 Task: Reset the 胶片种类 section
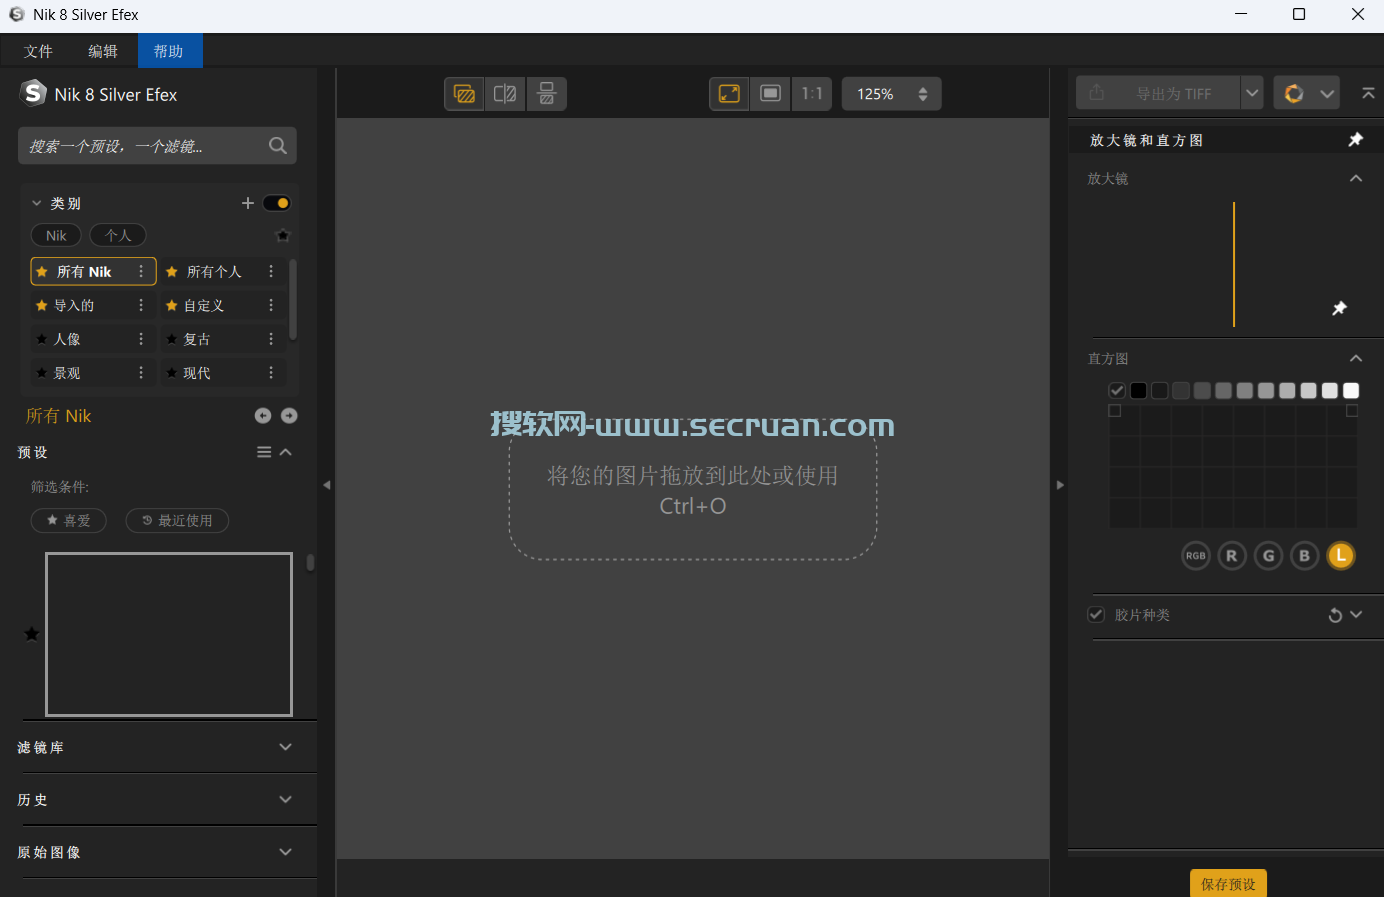tap(1335, 615)
